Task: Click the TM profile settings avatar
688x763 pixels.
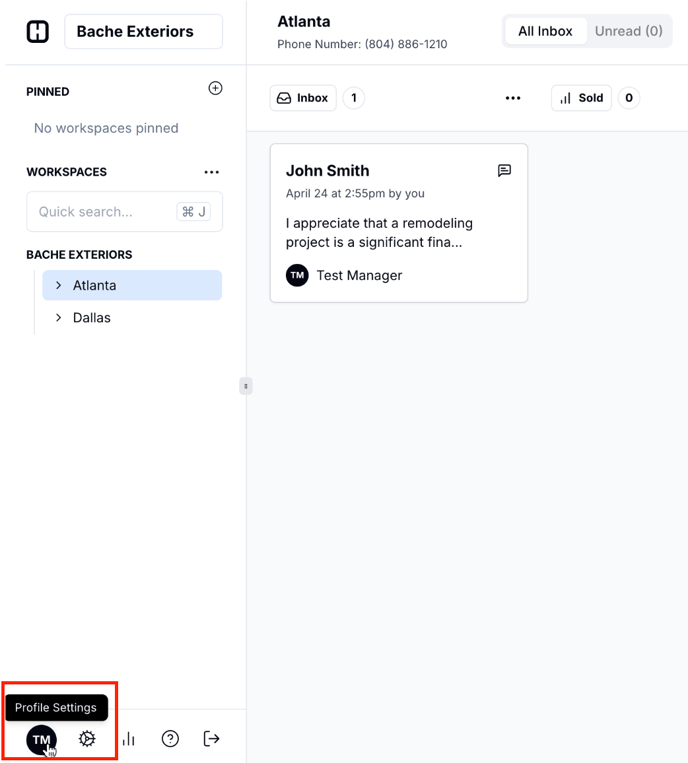Action: [x=41, y=740]
